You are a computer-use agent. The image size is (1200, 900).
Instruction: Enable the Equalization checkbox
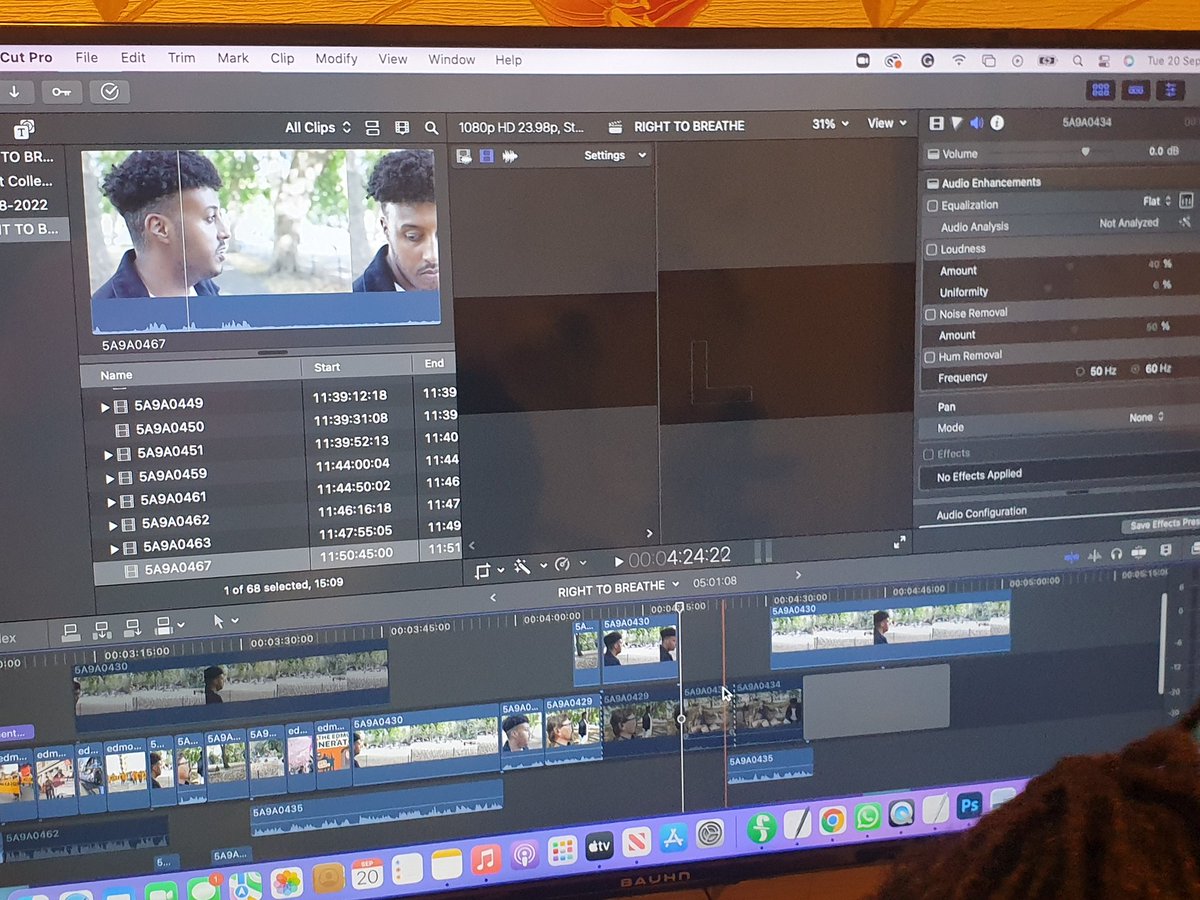click(932, 206)
